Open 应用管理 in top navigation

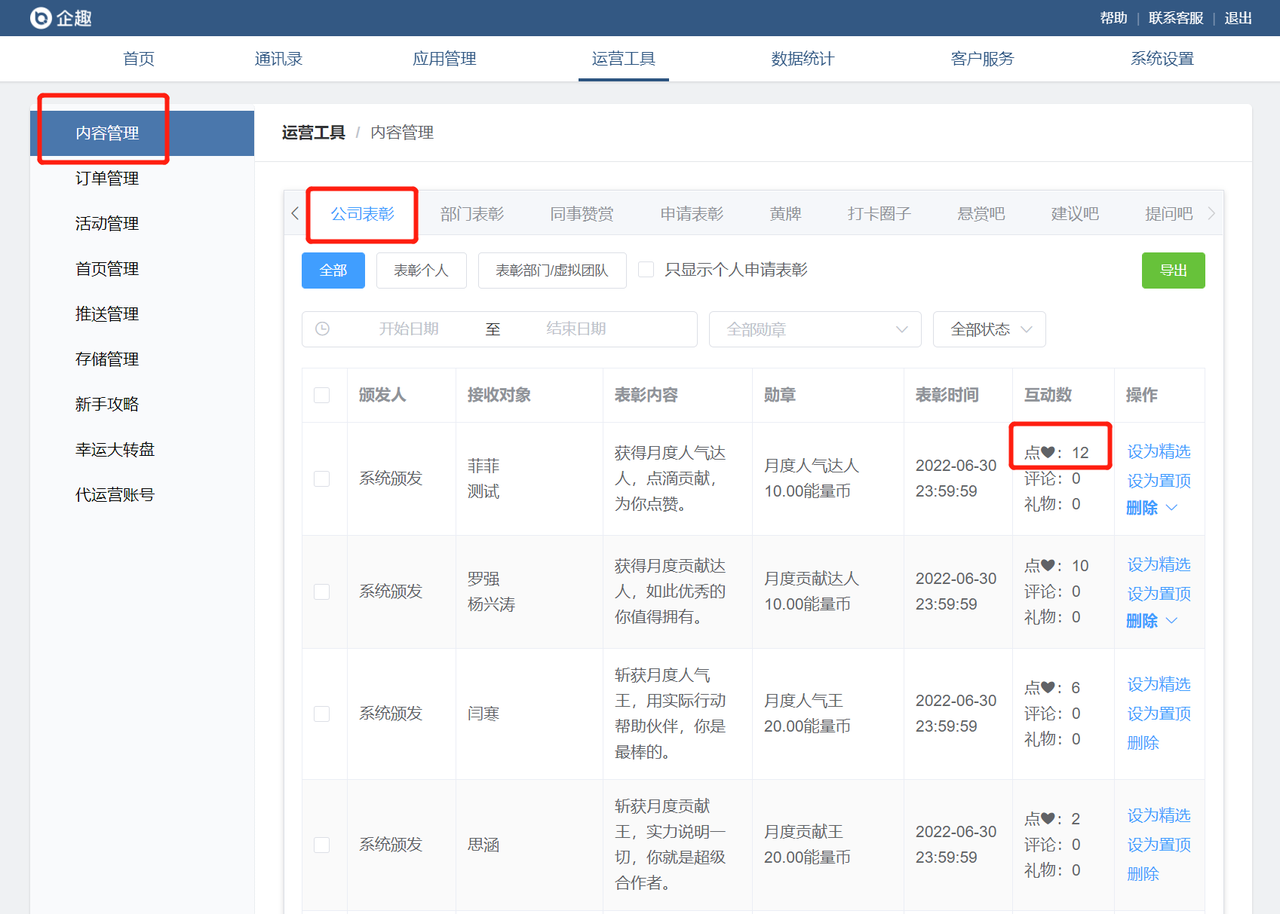click(x=445, y=59)
